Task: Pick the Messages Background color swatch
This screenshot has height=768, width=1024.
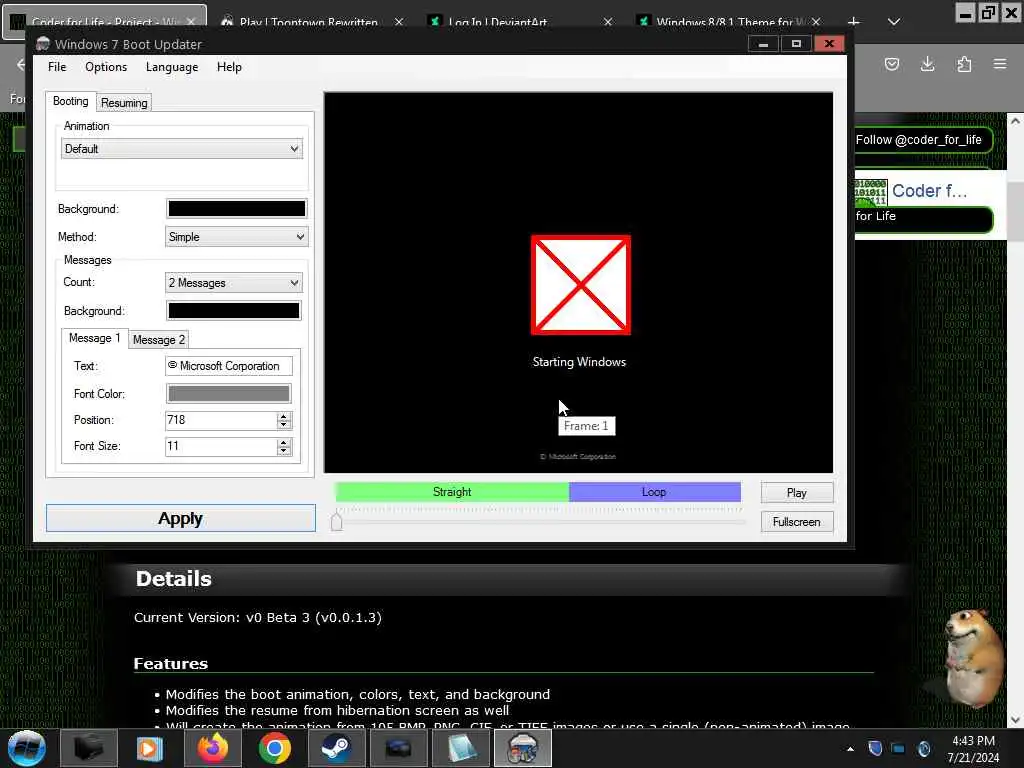Action: click(234, 311)
